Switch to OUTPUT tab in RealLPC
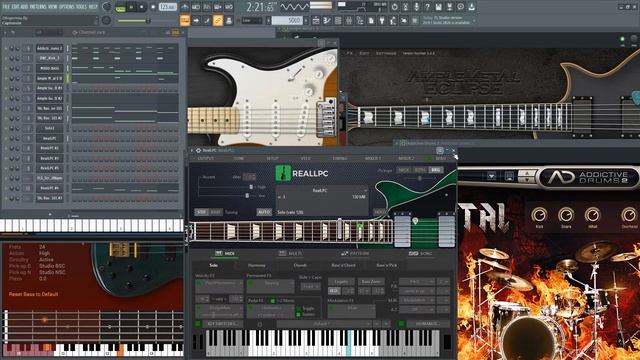The height and width of the screenshot is (360, 640). point(206,158)
